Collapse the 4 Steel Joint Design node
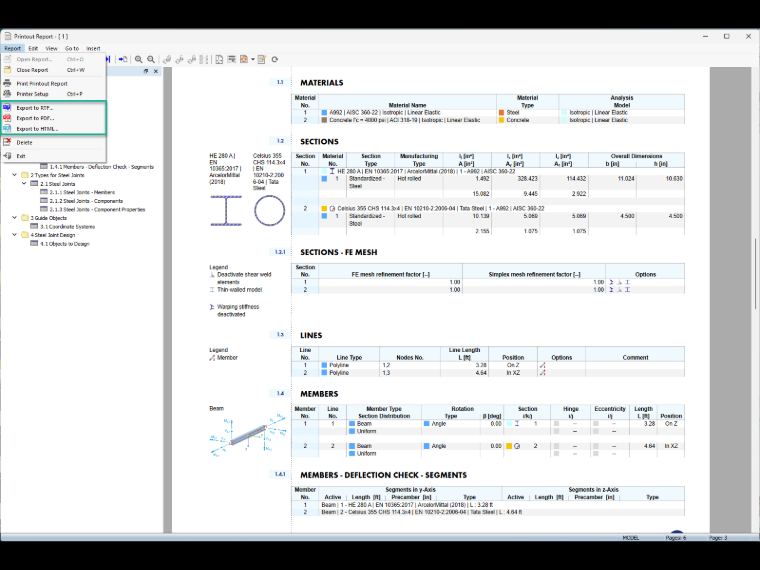 (15, 235)
